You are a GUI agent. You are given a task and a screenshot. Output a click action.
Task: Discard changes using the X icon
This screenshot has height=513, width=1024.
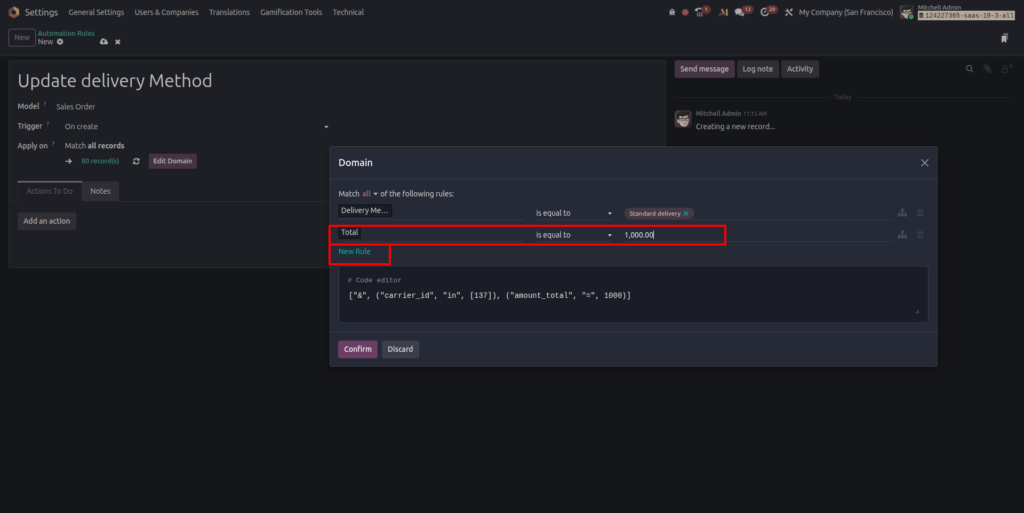tap(118, 42)
